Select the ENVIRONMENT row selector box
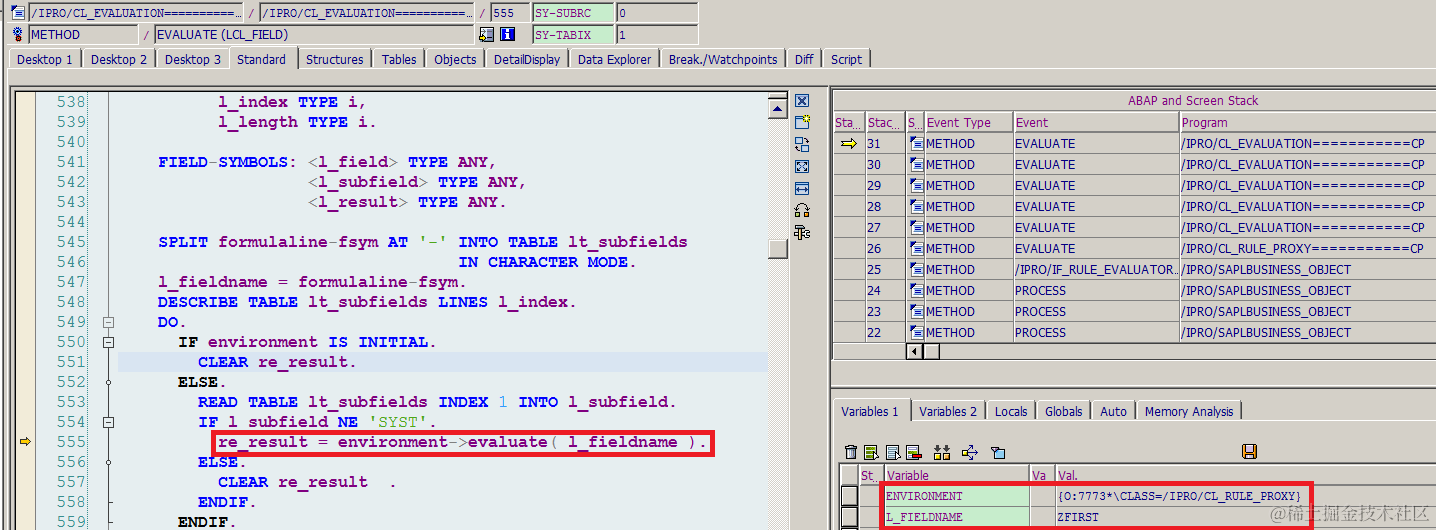This screenshot has height=530, width=1436. pyautogui.click(x=849, y=496)
